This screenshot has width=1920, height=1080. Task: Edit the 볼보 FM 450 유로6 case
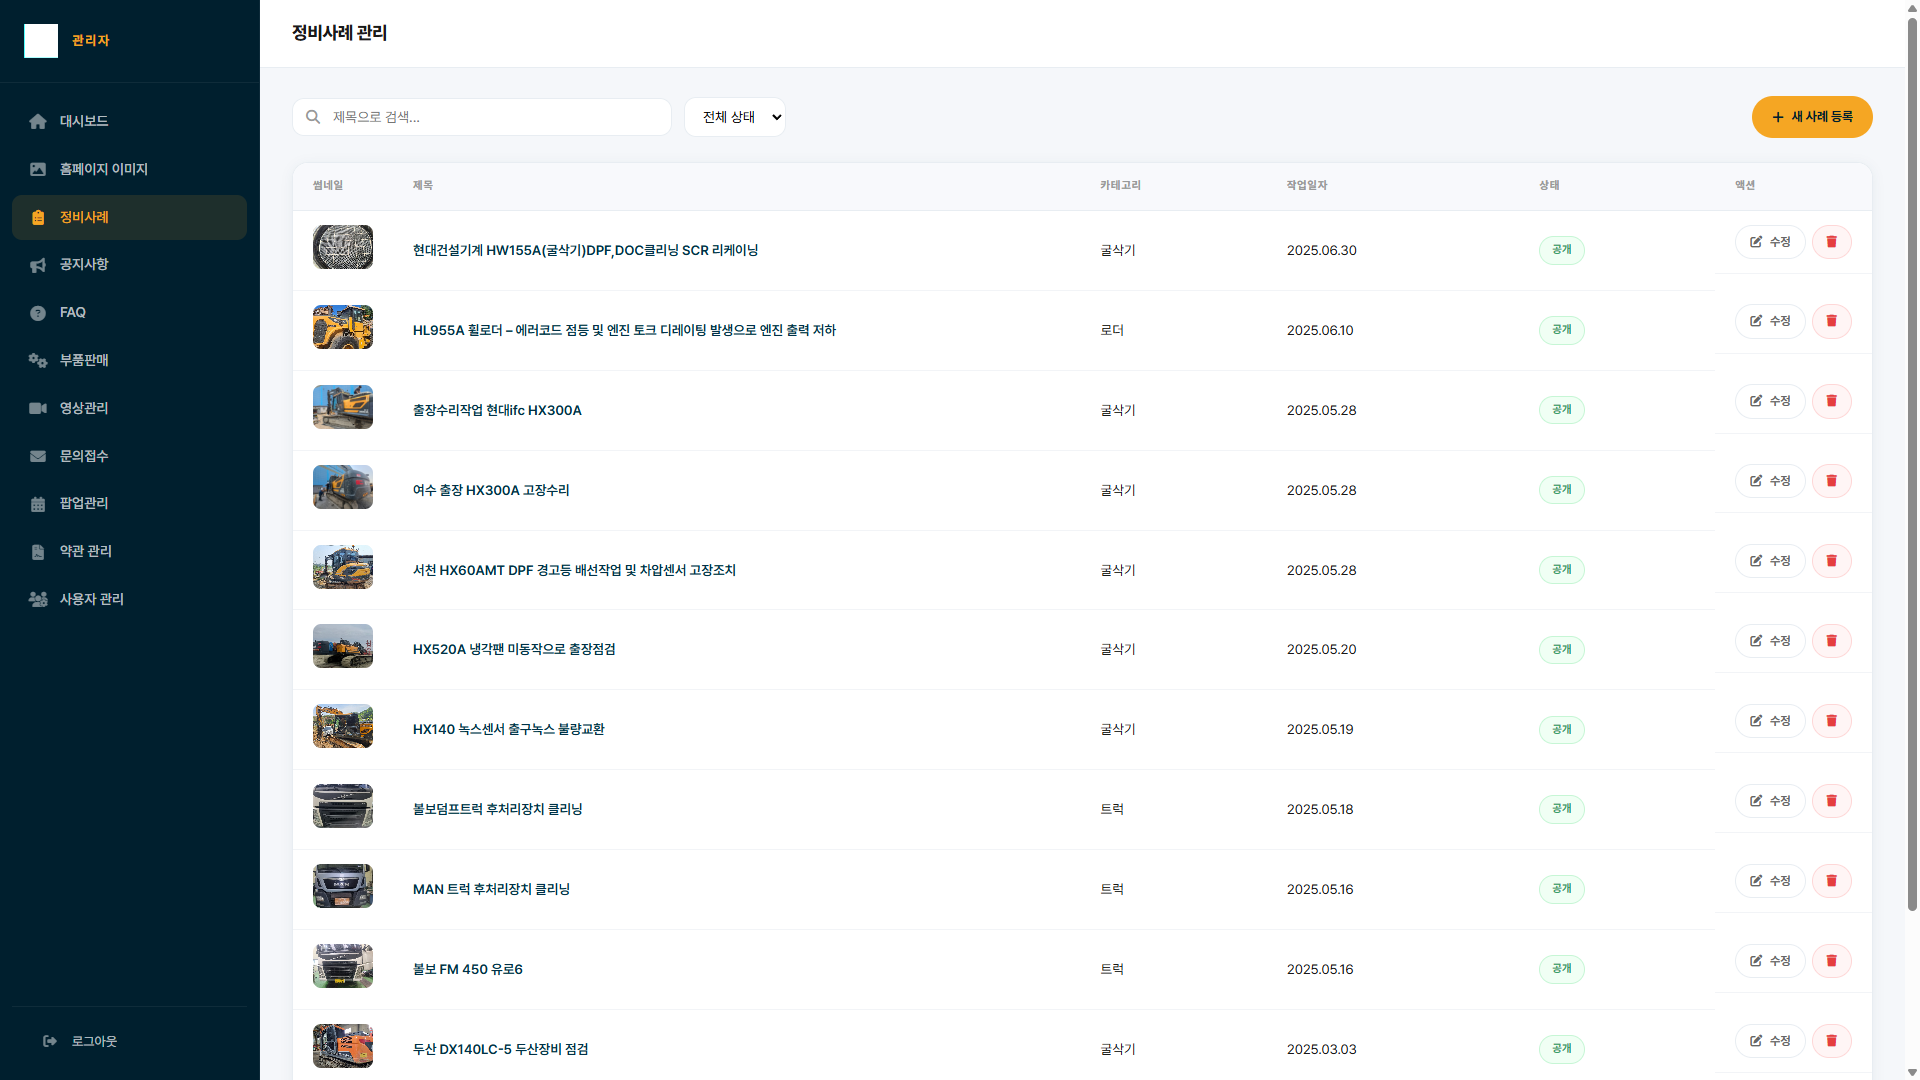coord(1770,961)
